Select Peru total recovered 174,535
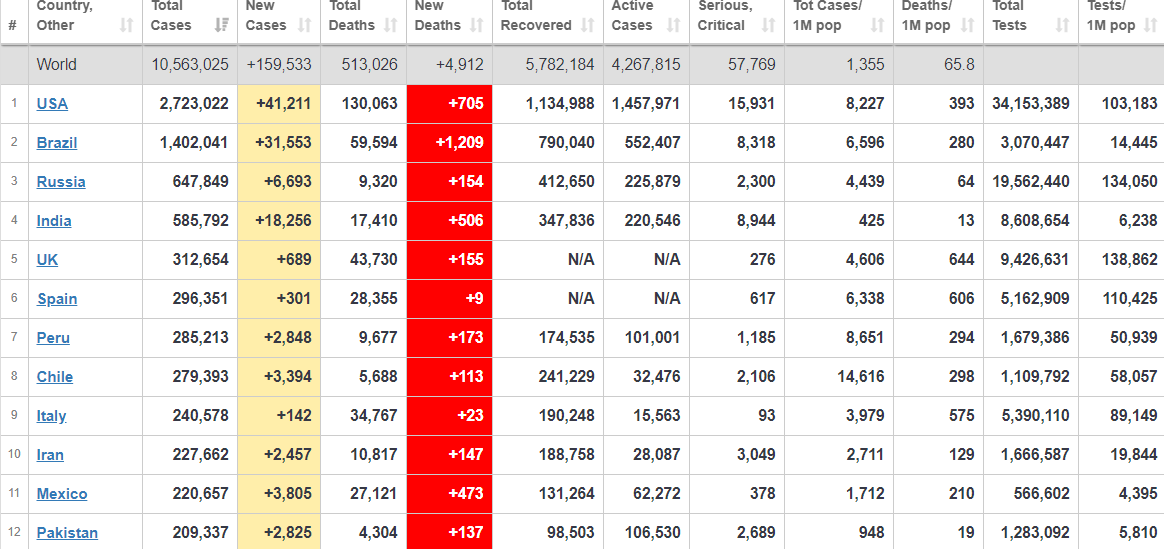The width and height of the screenshot is (1164, 549). pos(566,338)
